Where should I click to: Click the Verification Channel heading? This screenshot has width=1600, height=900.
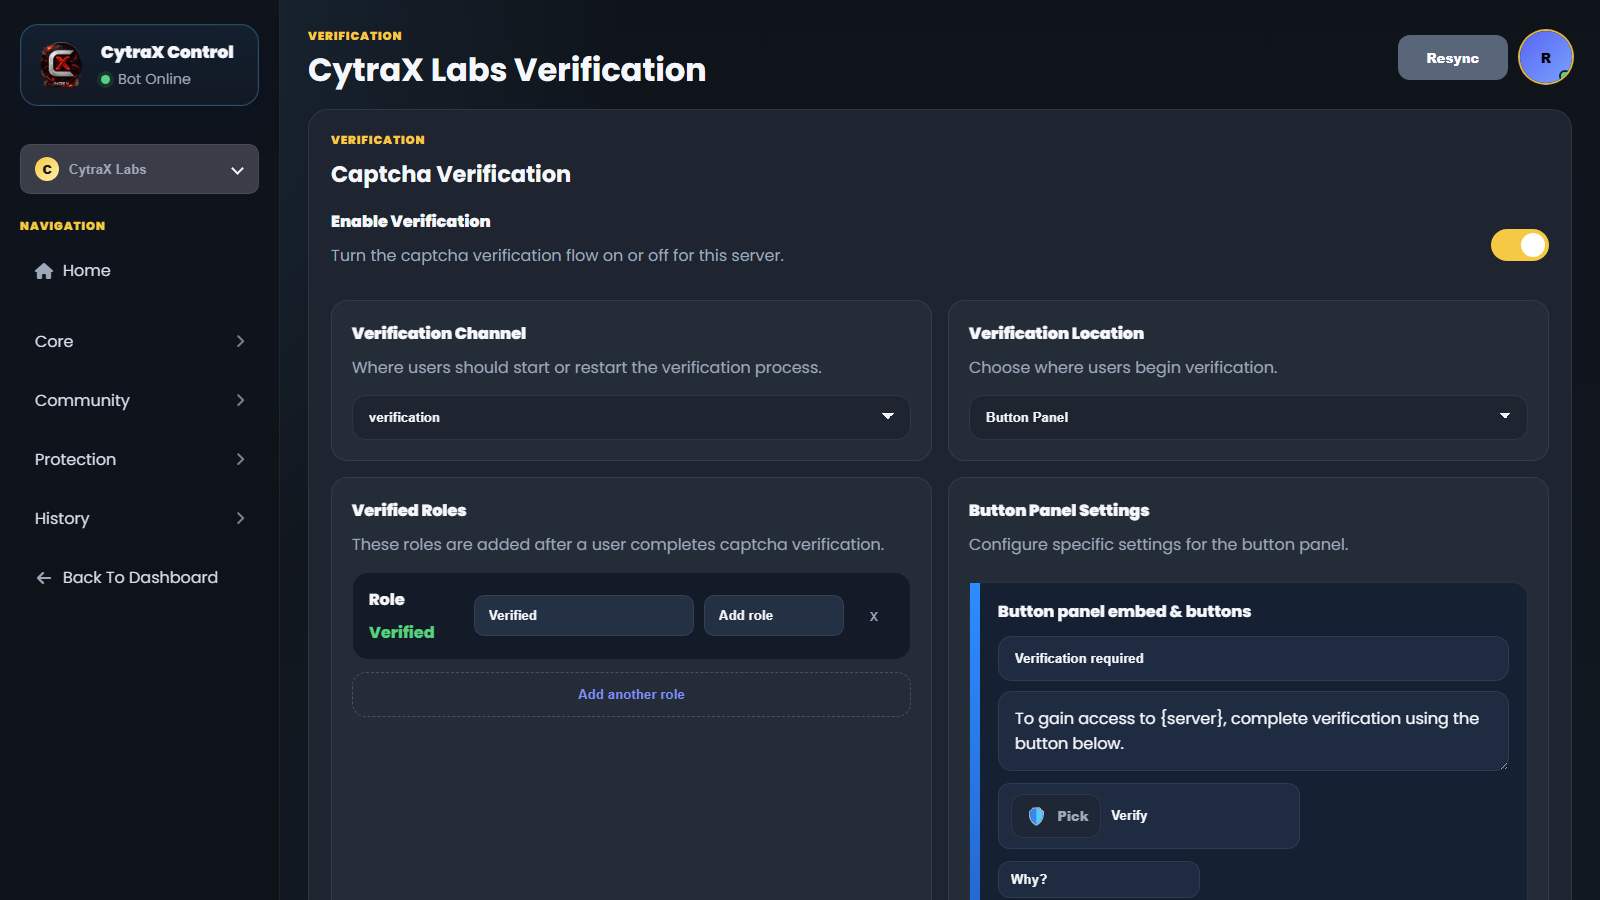pyautogui.click(x=438, y=334)
